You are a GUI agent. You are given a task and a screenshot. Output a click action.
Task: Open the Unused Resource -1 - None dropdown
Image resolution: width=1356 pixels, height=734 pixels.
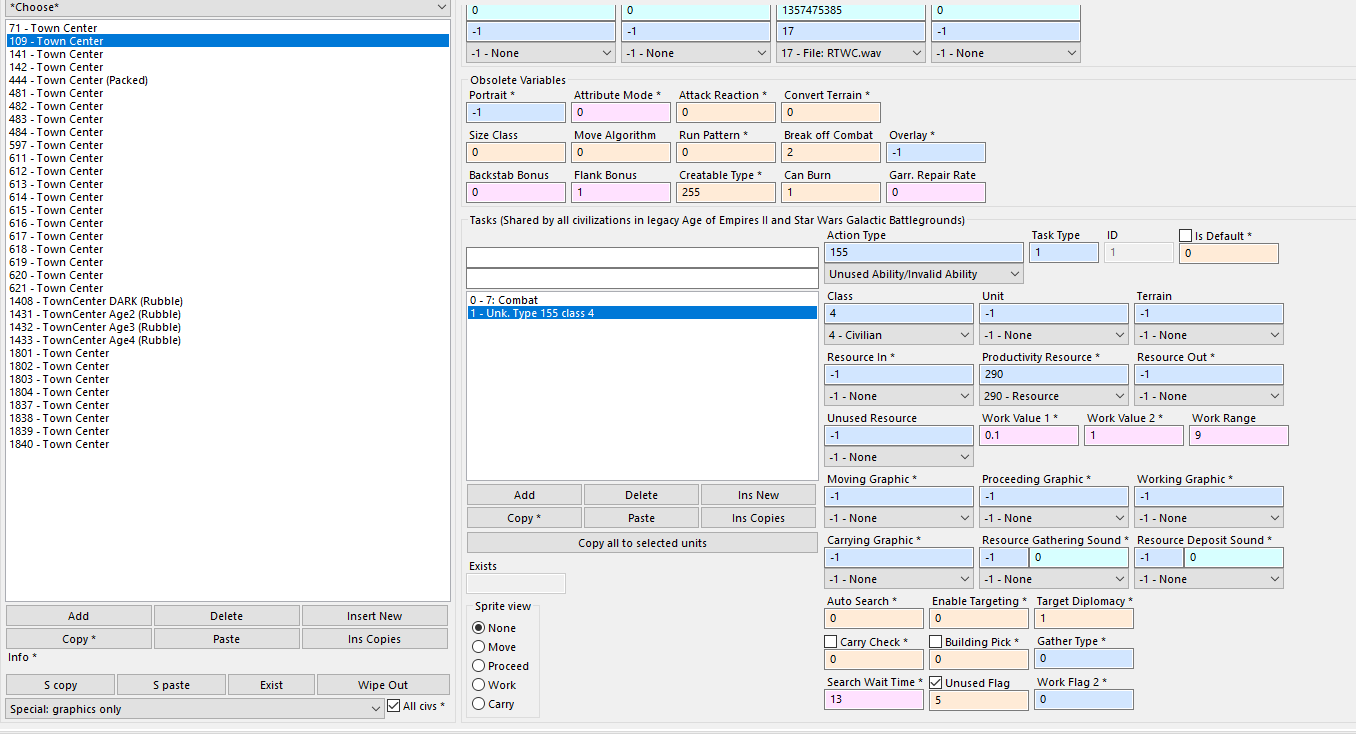(899, 457)
